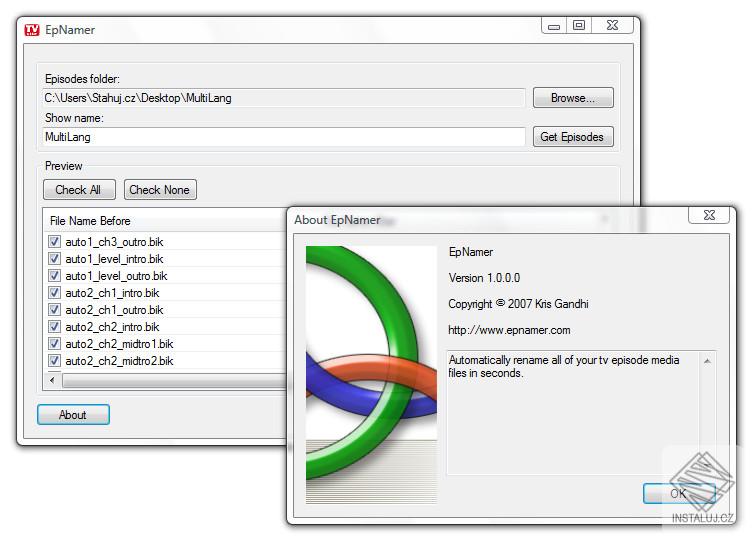Minimize the EpNamer window

coord(554,25)
